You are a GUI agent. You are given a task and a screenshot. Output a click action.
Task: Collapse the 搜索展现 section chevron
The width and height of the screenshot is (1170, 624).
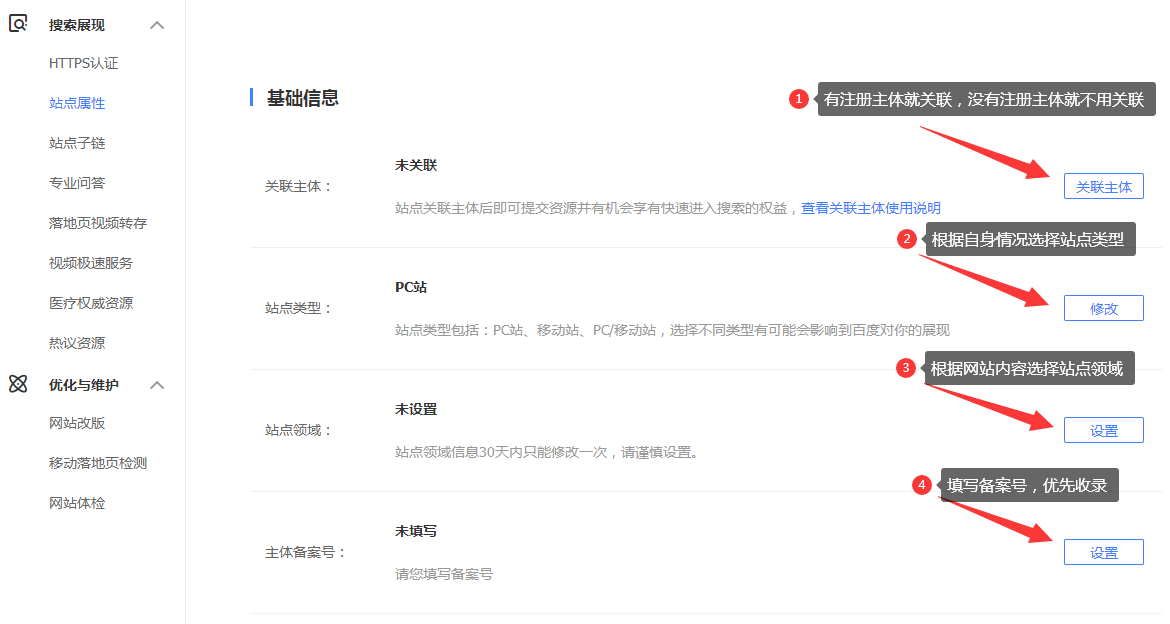click(157, 25)
